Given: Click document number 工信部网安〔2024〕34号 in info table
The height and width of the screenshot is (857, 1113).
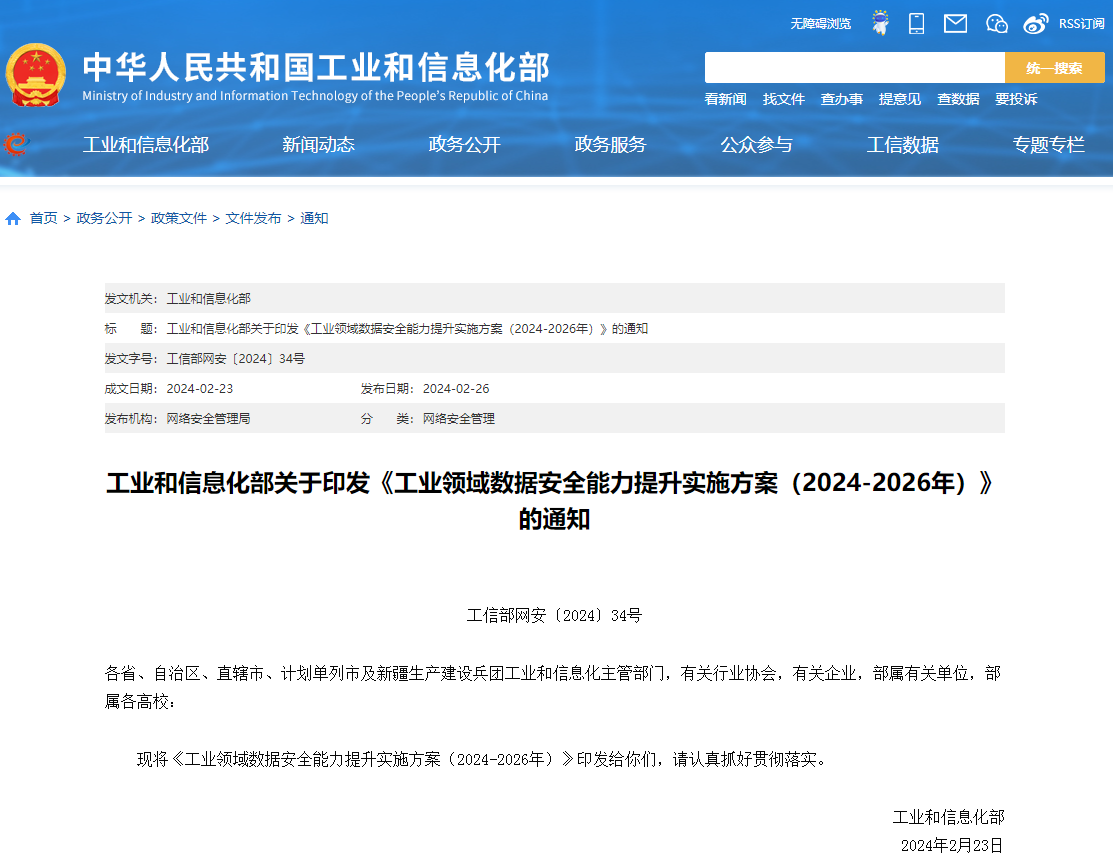Looking at the screenshot, I should click(x=236, y=359).
